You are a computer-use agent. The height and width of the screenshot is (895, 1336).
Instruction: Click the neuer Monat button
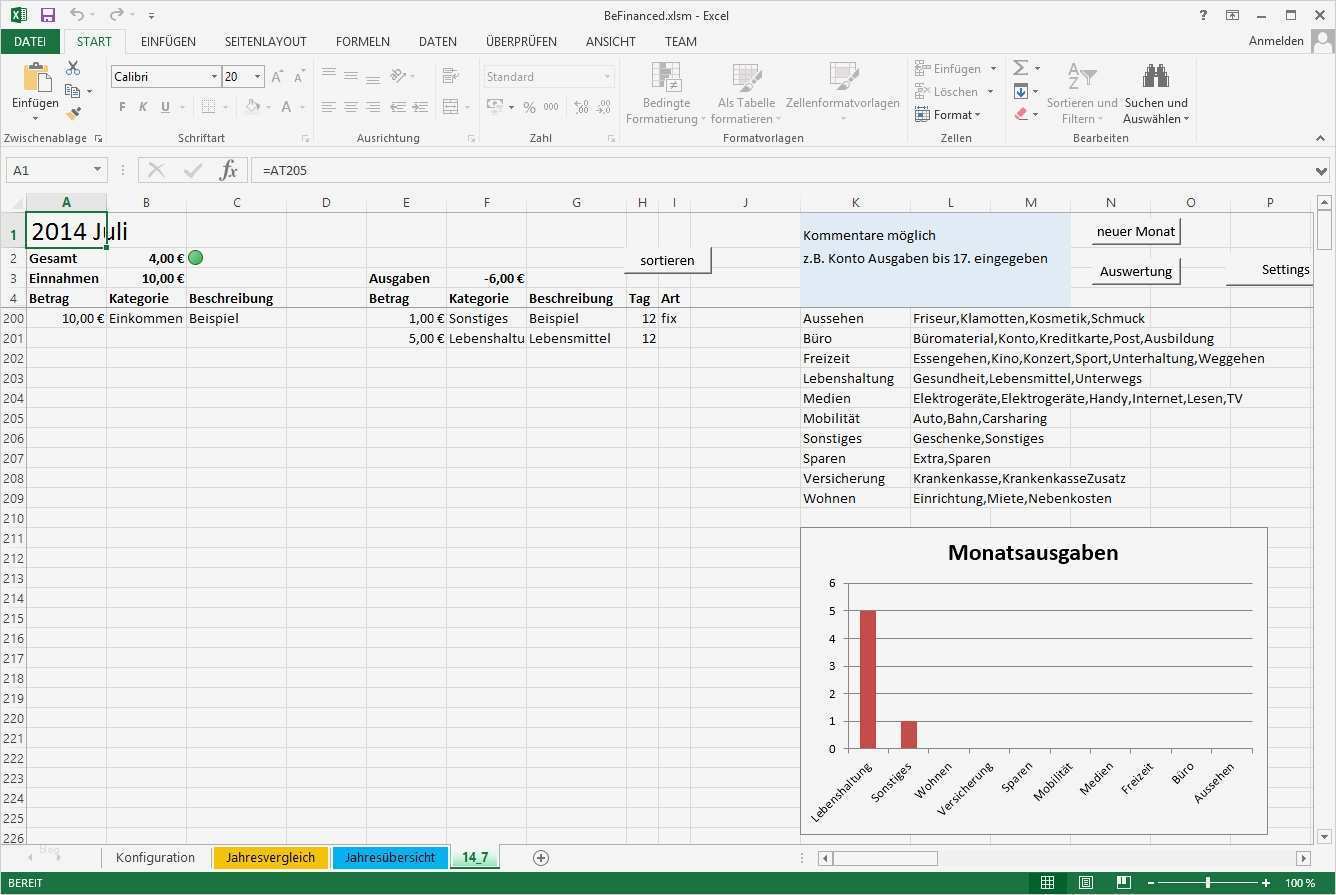click(x=1136, y=232)
